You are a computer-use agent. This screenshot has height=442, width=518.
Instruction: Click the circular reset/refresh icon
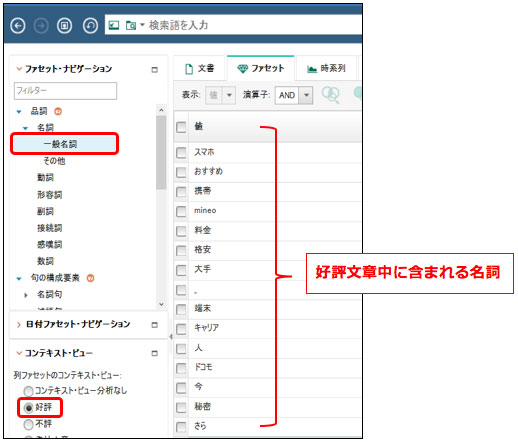[x=90, y=25]
